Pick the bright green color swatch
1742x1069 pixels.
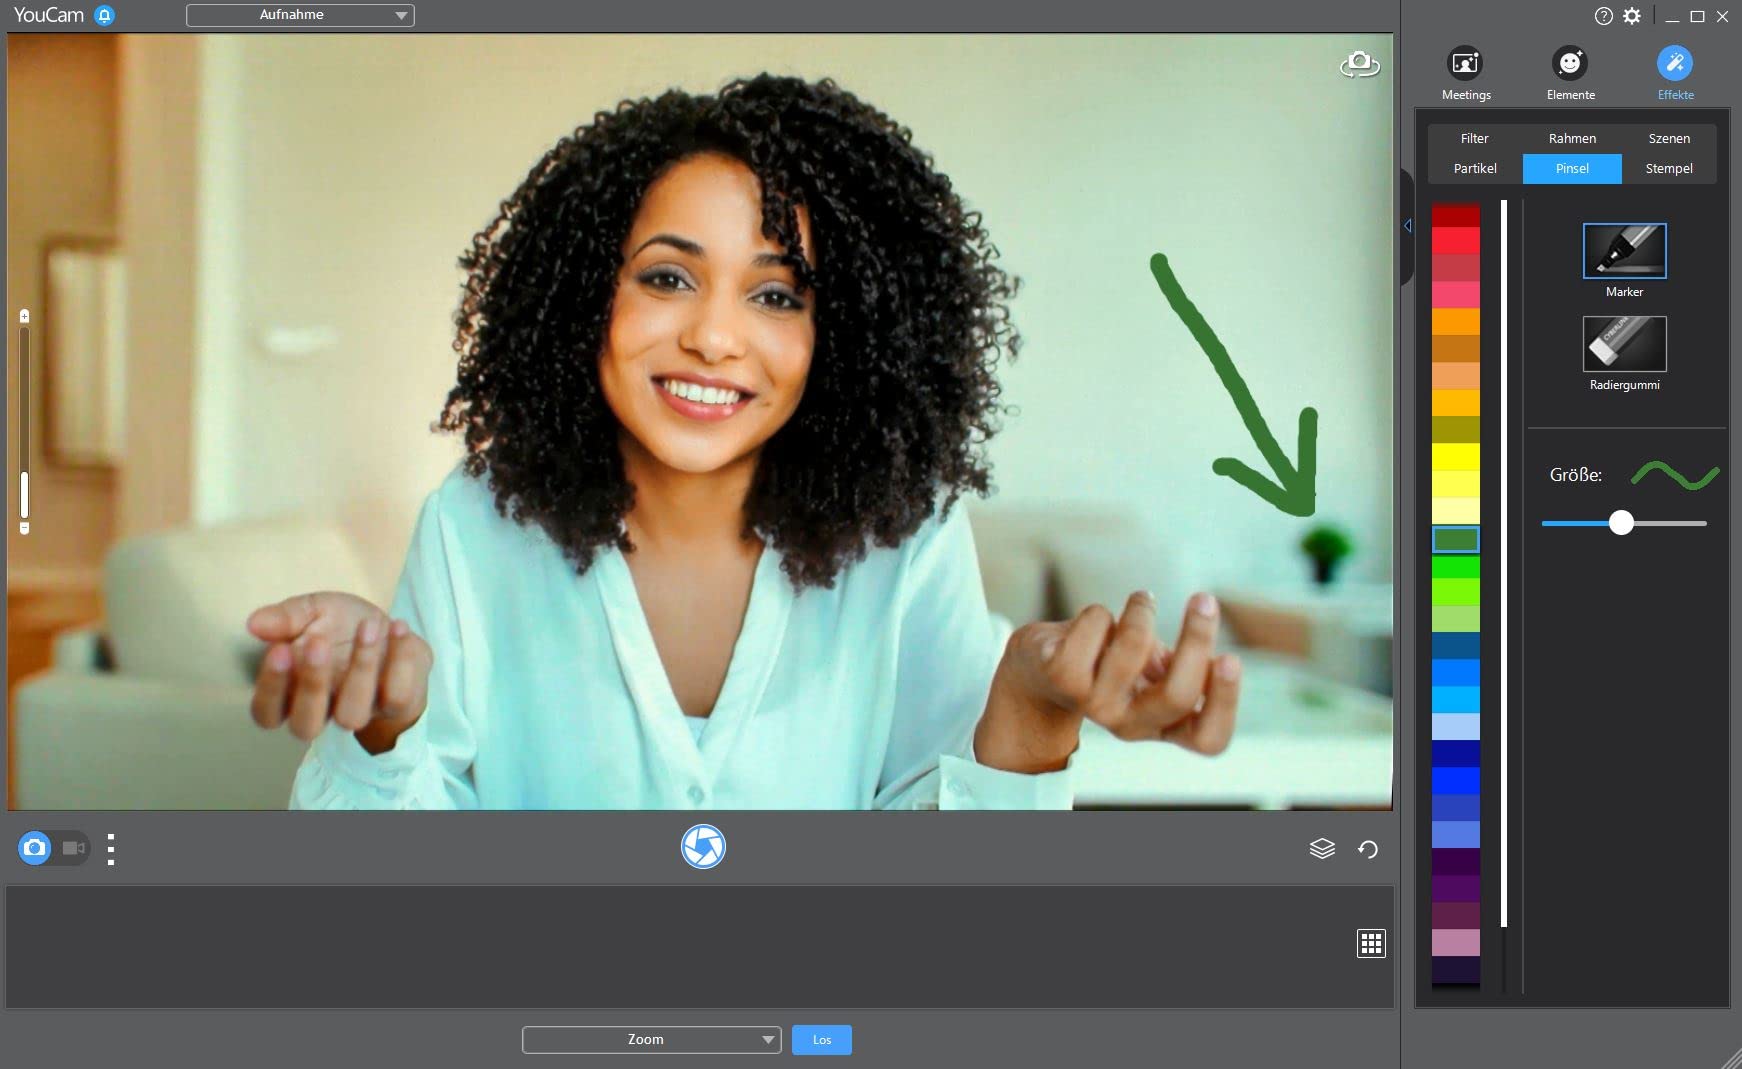tap(1455, 566)
